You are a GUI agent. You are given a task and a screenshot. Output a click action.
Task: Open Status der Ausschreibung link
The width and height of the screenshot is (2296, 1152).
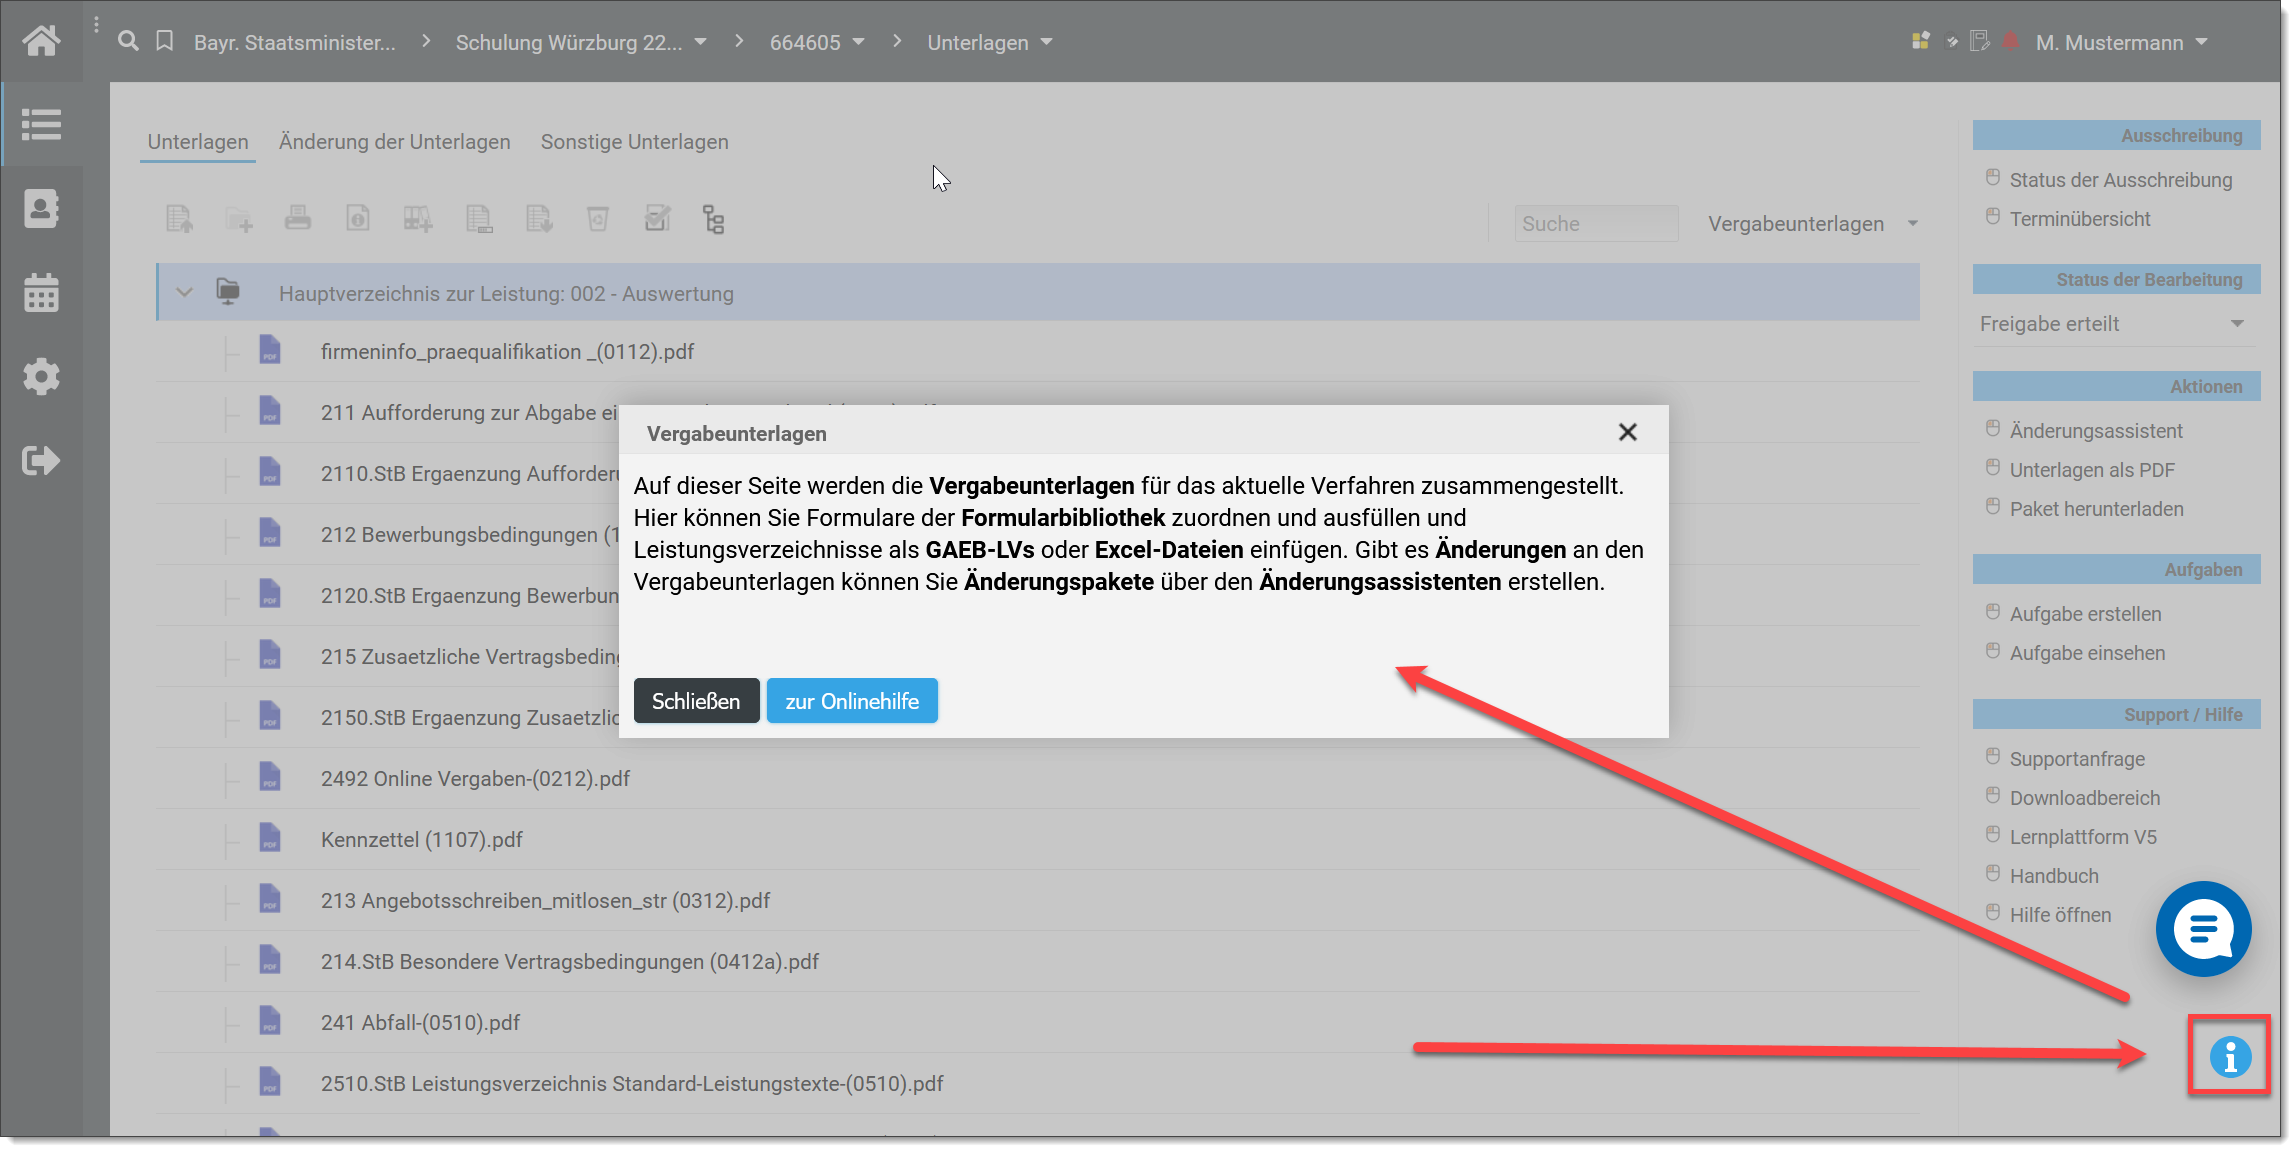(x=2120, y=180)
